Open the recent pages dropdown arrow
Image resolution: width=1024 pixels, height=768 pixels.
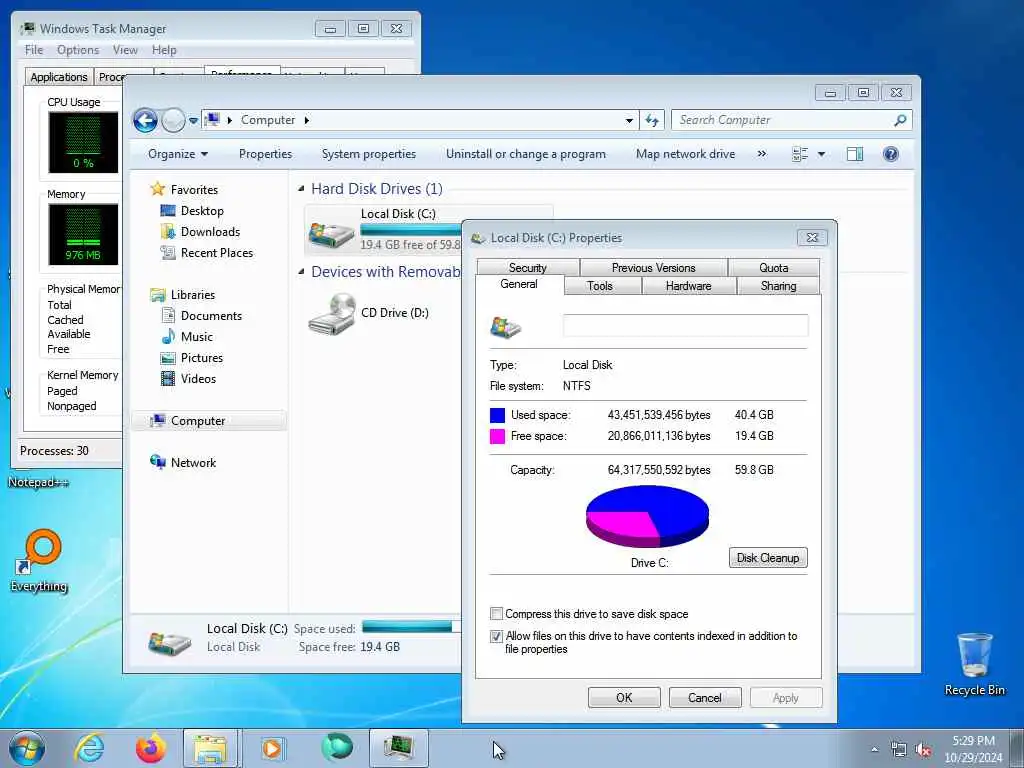[193, 121]
